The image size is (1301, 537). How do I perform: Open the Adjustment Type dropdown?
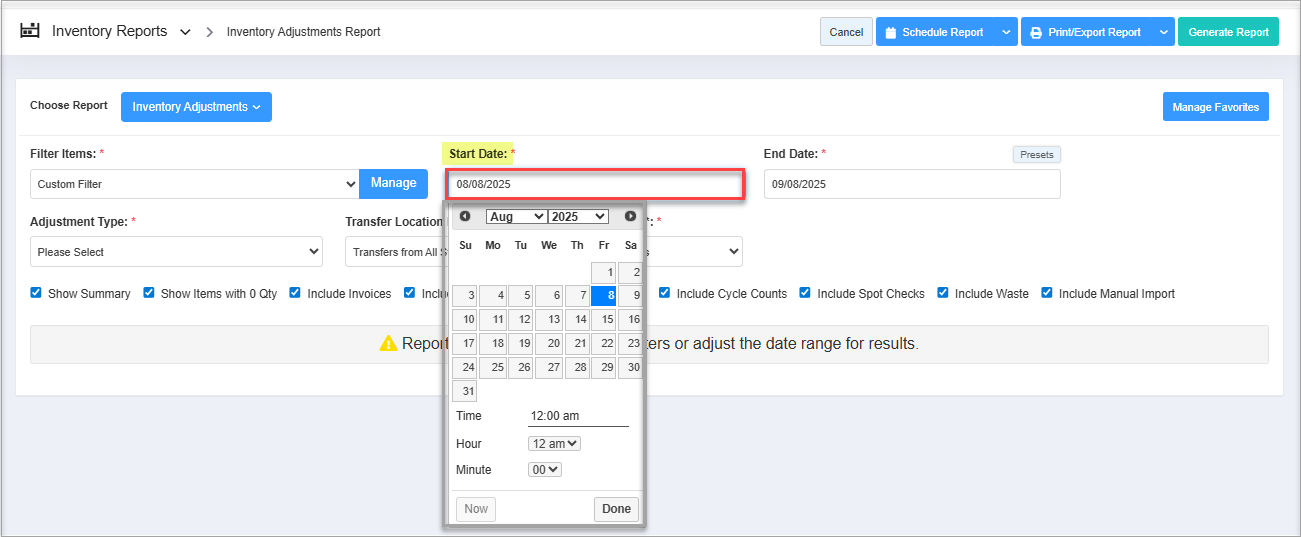(x=176, y=252)
